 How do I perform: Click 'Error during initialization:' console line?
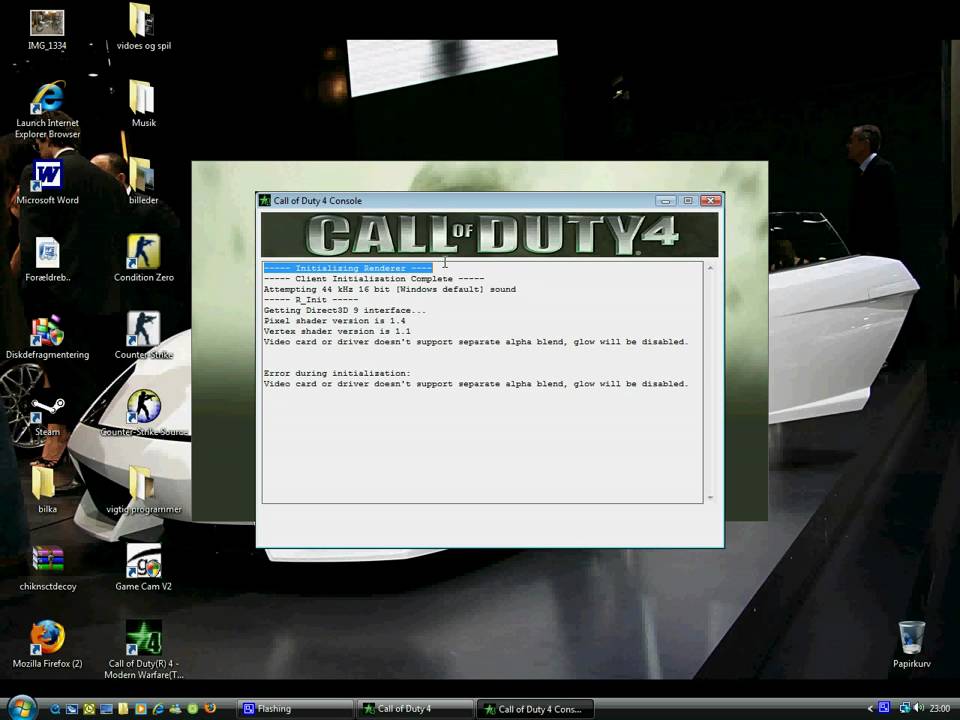[x=337, y=373]
